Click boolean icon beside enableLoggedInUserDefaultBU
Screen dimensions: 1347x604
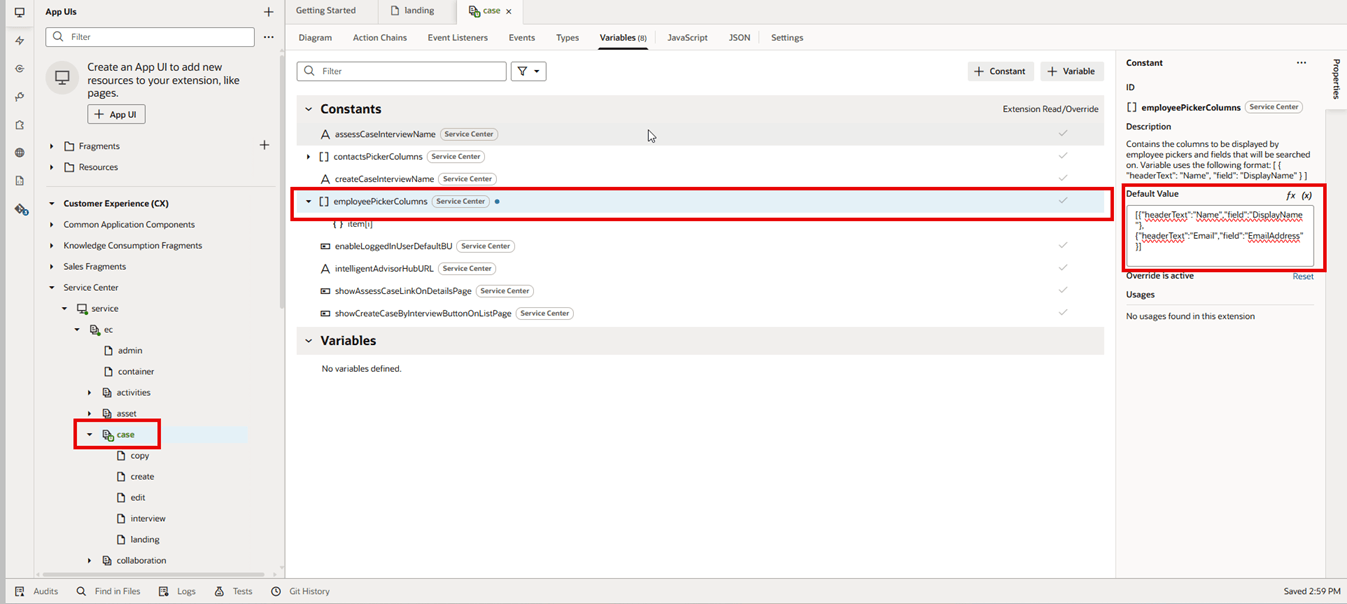tap(325, 246)
